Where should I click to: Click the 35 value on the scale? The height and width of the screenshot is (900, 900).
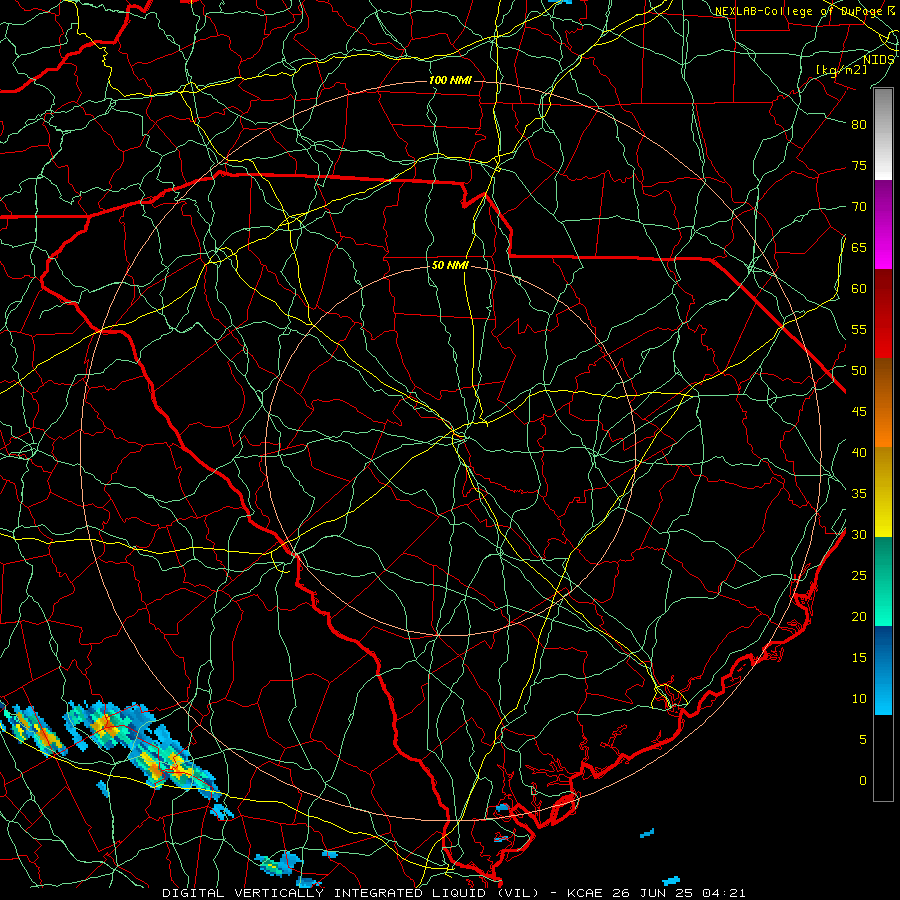(859, 493)
